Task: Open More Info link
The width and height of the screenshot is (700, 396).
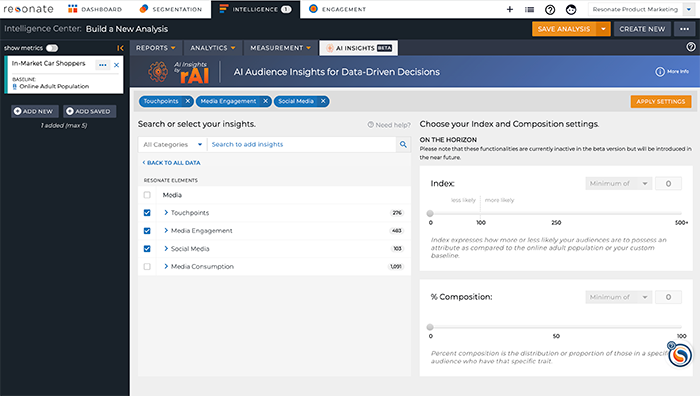Action: tap(672, 71)
